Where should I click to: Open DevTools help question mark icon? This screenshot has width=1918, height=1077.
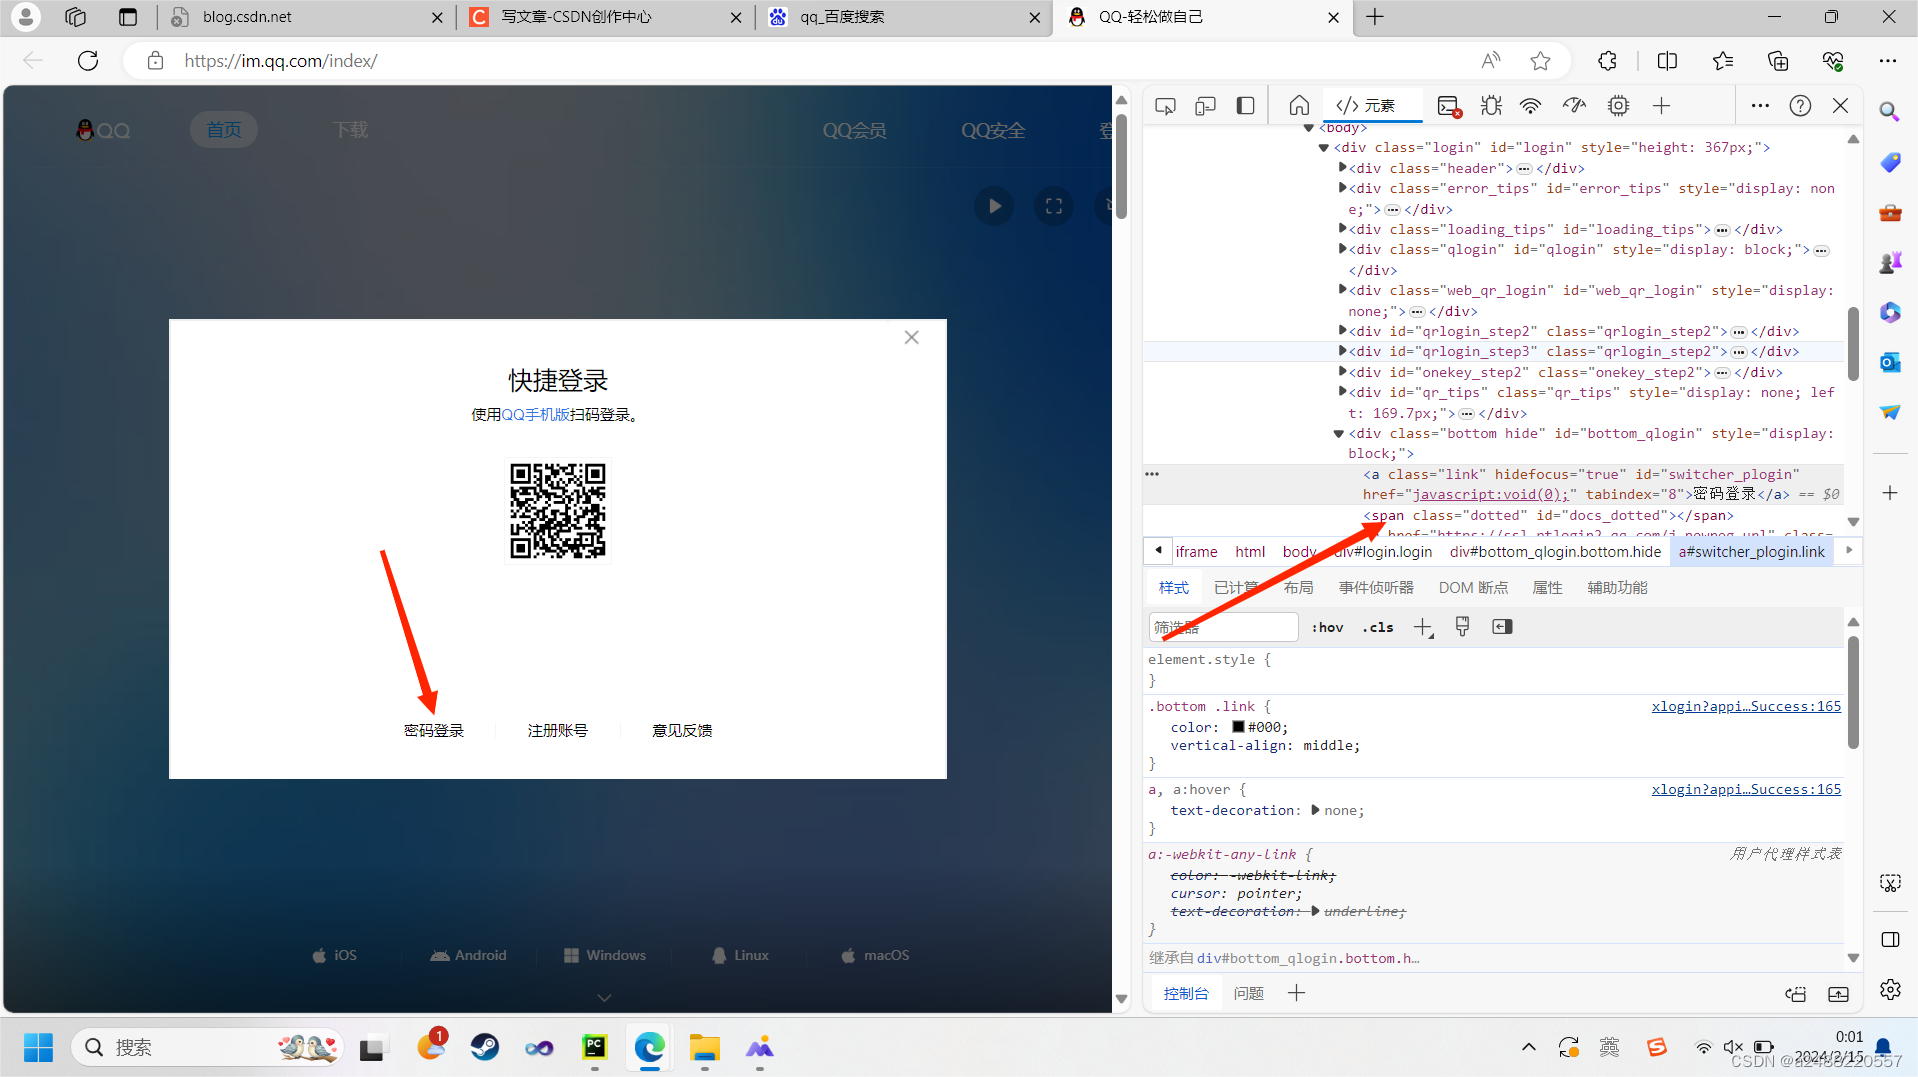[1800, 106]
